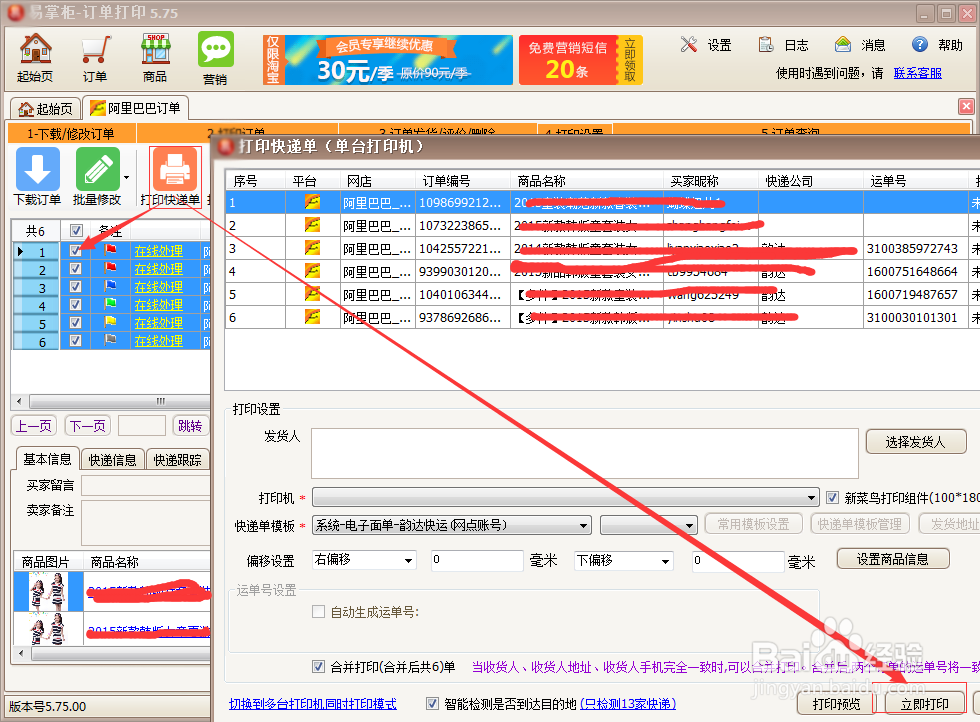Screen dimensions: 980x722
Task: Click 选择发货人 button
Action: click(x=916, y=442)
